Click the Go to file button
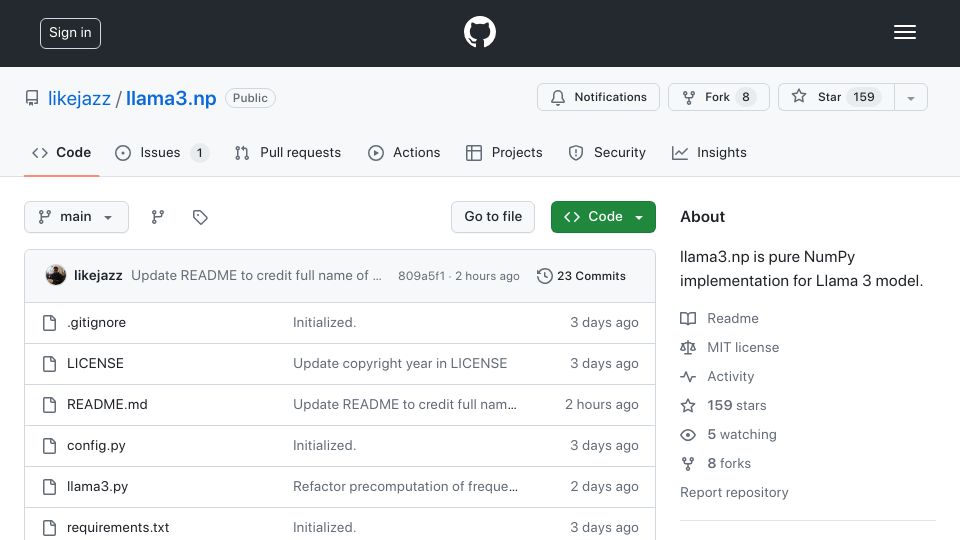 493,217
